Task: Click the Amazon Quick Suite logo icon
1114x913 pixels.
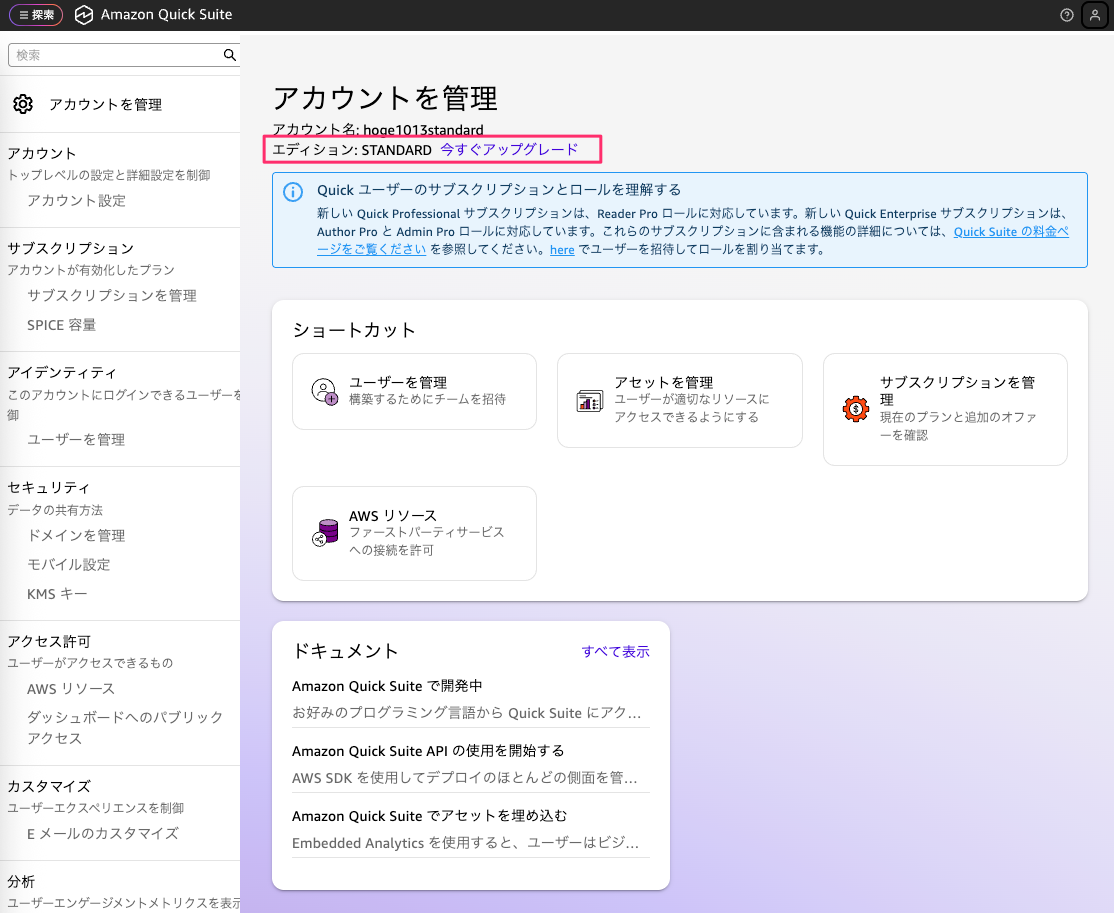Action: tap(84, 15)
